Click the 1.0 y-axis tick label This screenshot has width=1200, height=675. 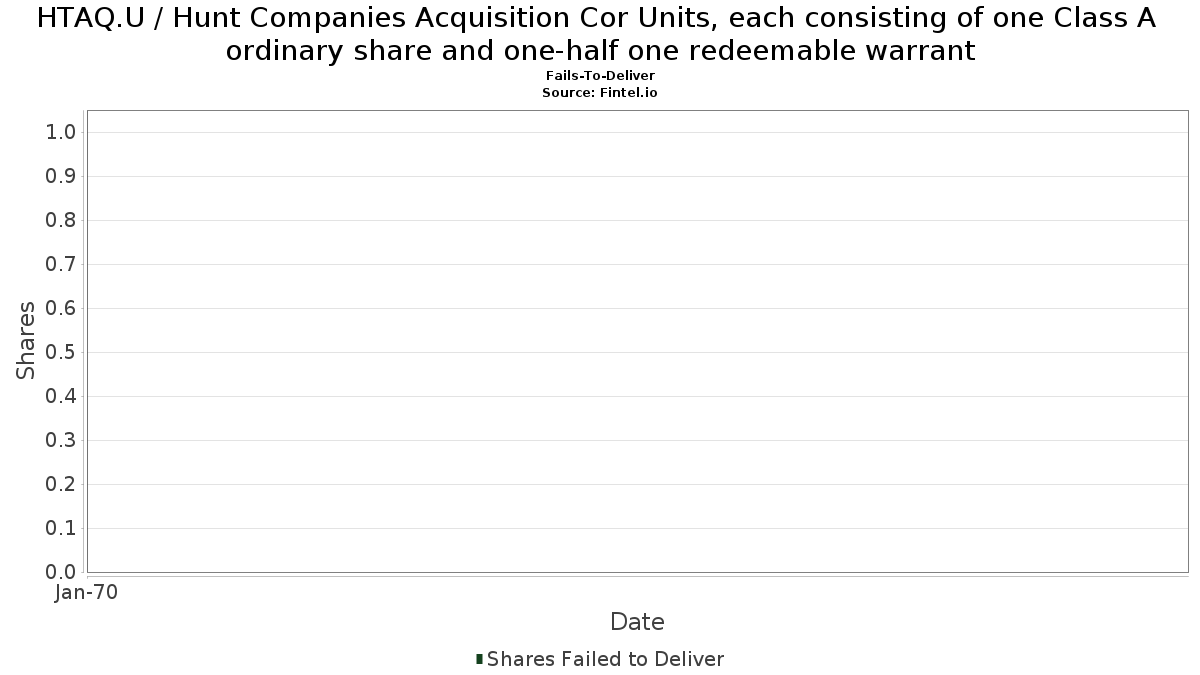click(x=62, y=132)
